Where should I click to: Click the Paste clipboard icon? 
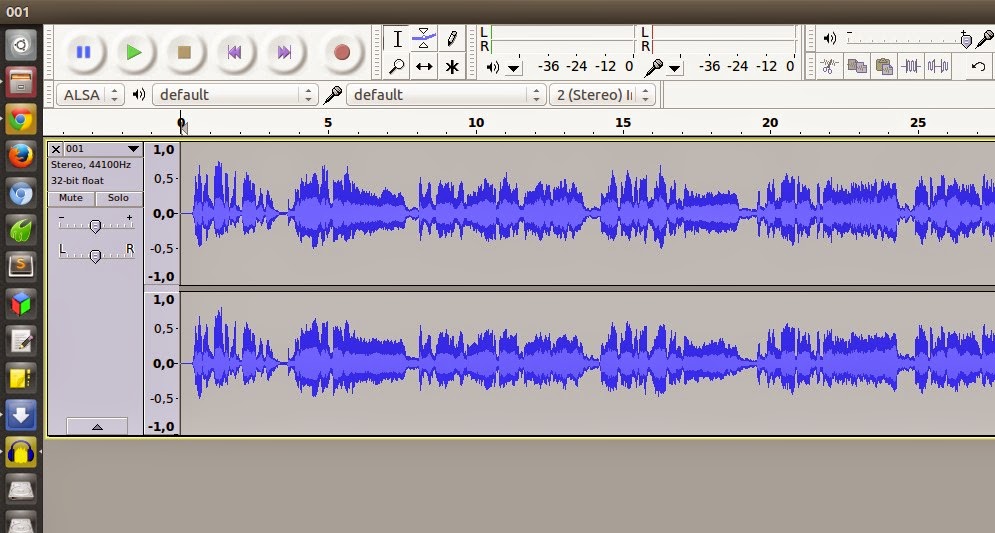coord(883,66)
